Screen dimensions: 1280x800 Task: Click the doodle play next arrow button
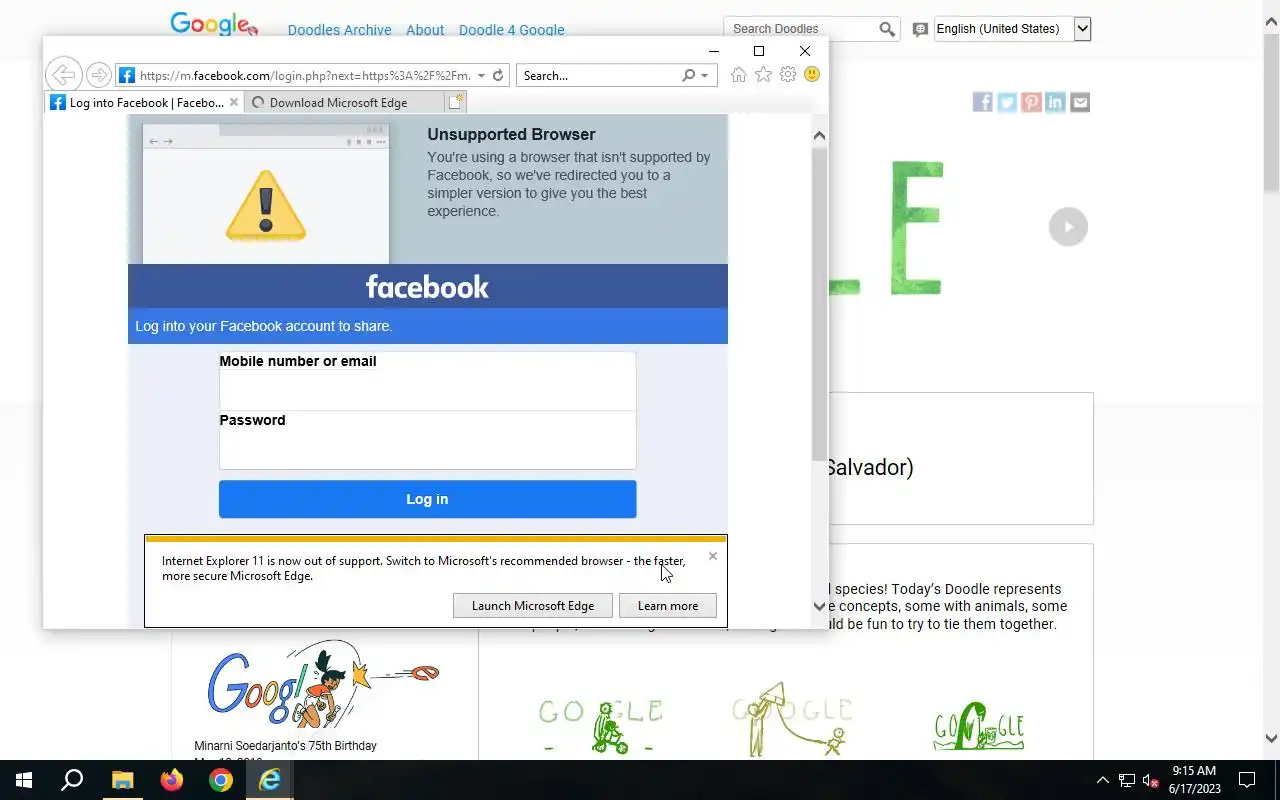1068,227
